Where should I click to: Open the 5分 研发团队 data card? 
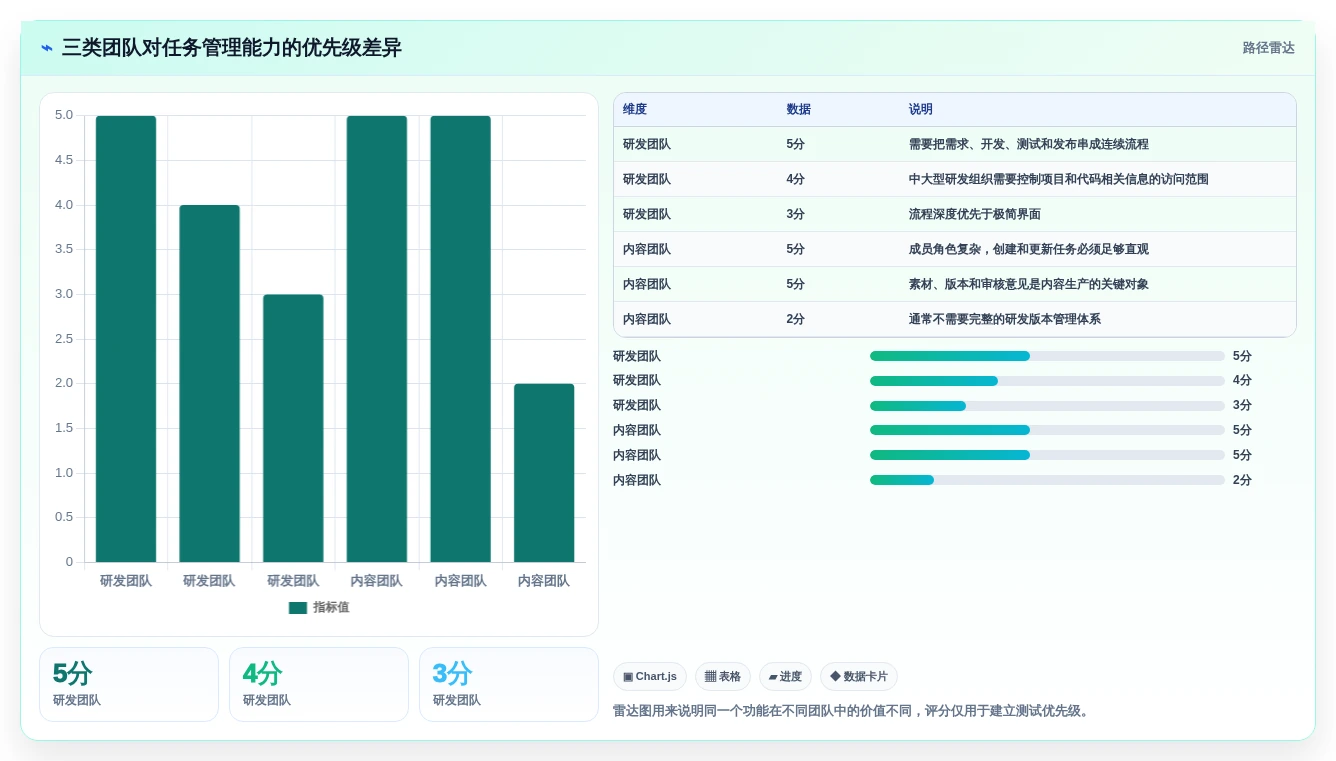(x=129, y=684)
